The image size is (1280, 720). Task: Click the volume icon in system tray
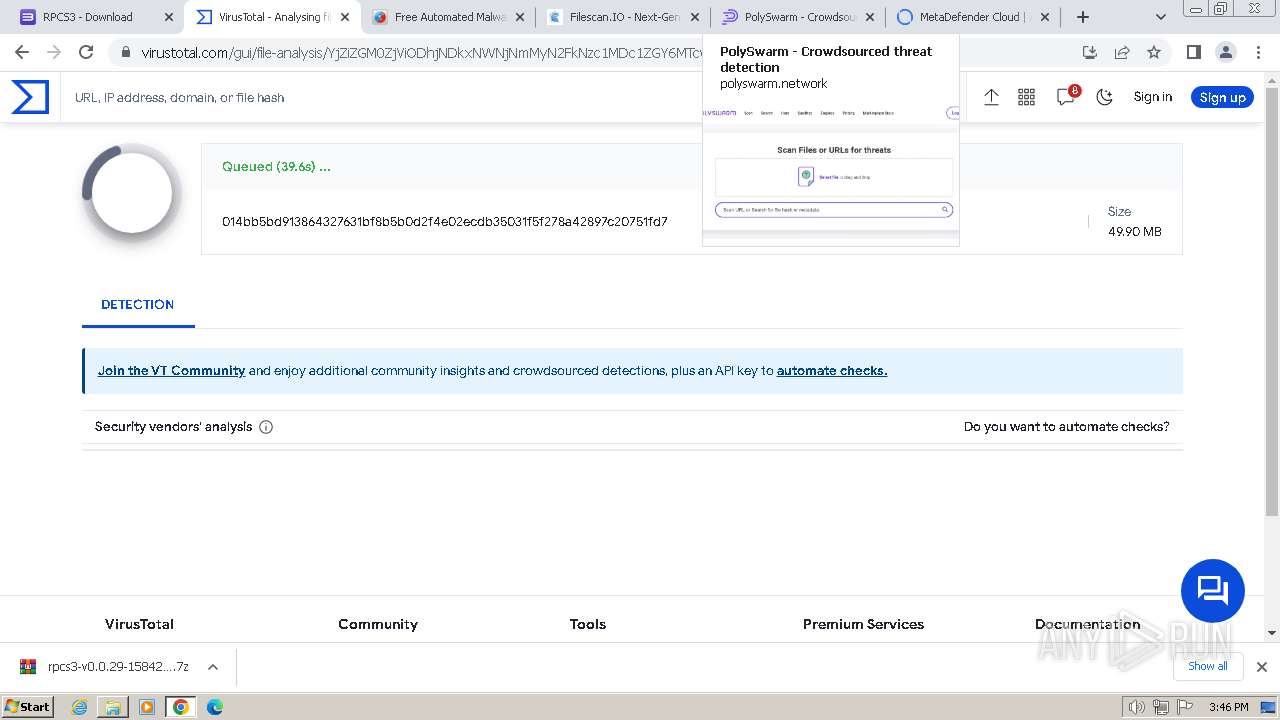(x=1137, y=707)
